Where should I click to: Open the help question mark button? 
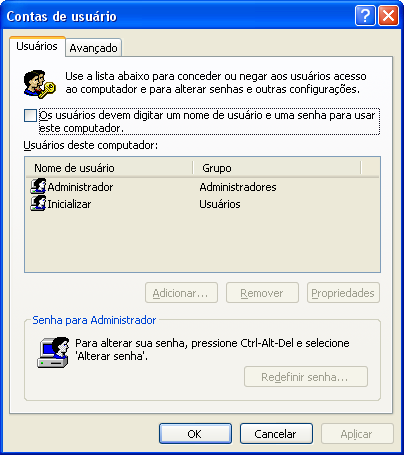point(365,15)
